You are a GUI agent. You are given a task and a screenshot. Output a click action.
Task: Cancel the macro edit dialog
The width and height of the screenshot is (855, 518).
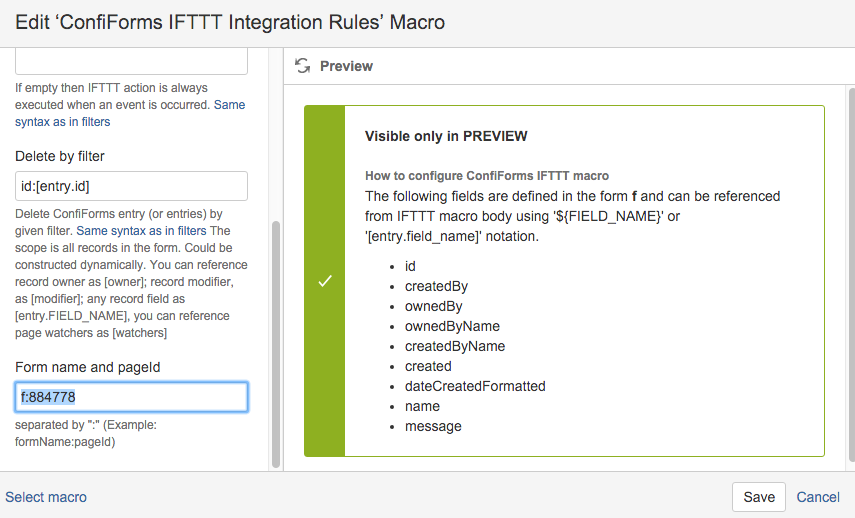click(x=818, y=497)
